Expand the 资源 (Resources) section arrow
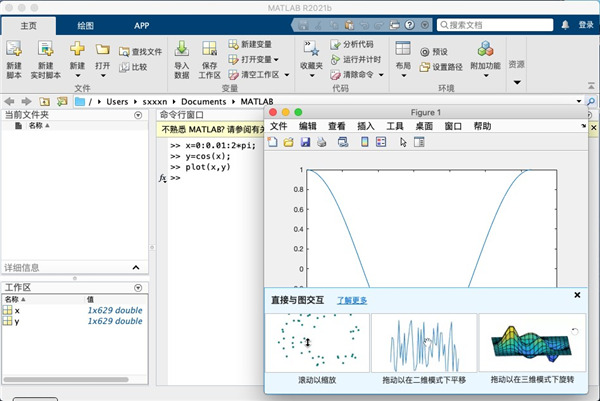 tap(517, 82)
